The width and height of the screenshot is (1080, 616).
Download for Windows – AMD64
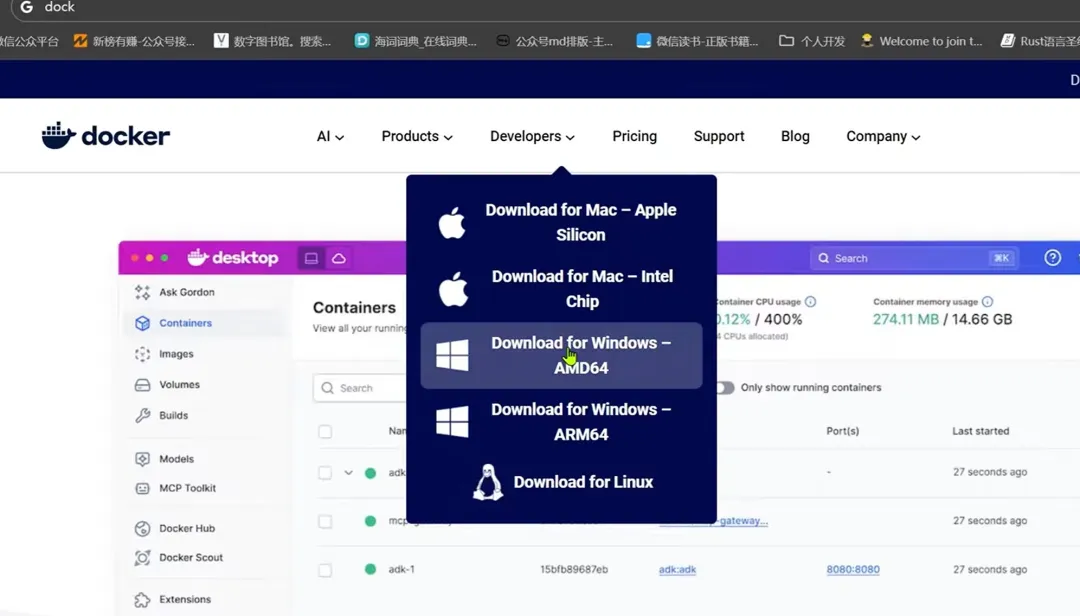click(561, 356)
